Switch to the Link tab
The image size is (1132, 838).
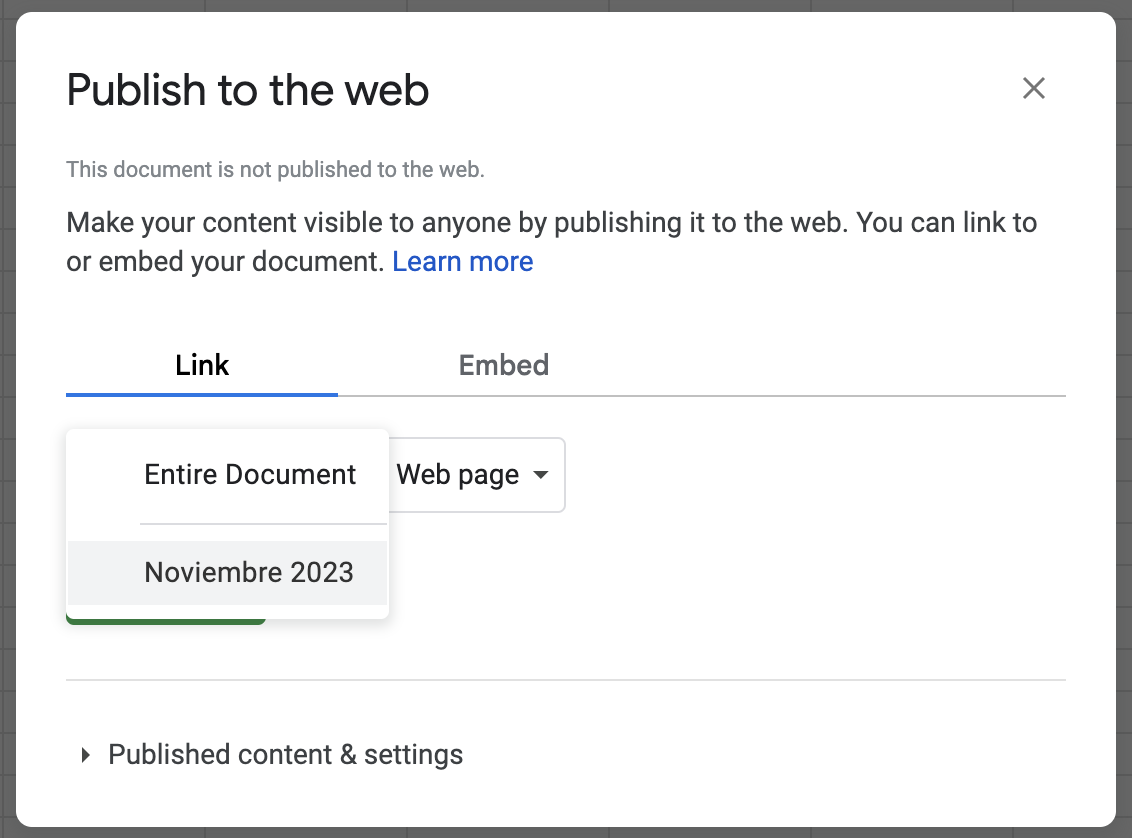(202, 365)
